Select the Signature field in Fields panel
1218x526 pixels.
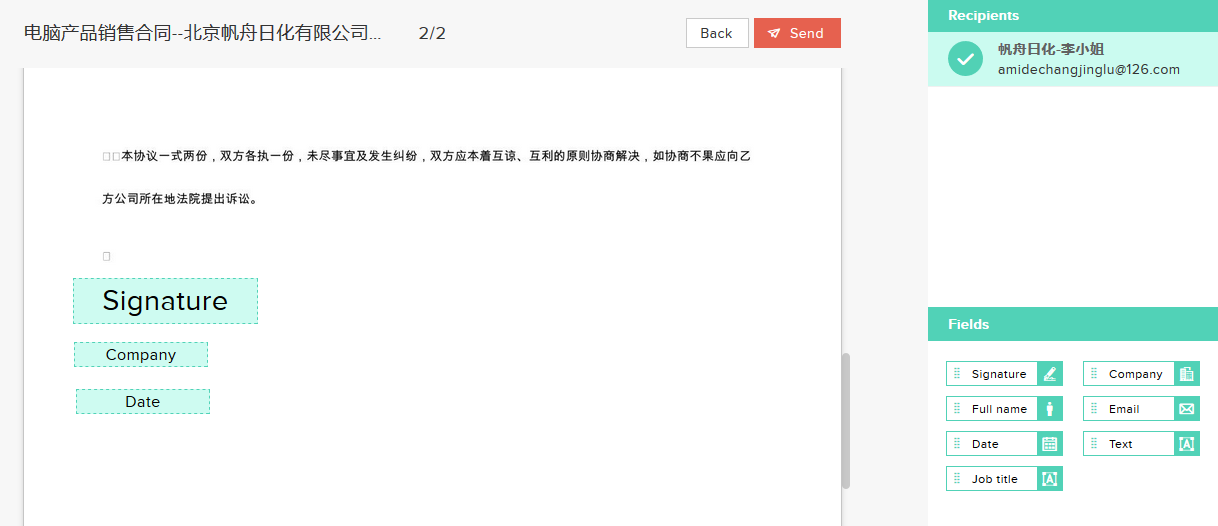coord(1004,374)
